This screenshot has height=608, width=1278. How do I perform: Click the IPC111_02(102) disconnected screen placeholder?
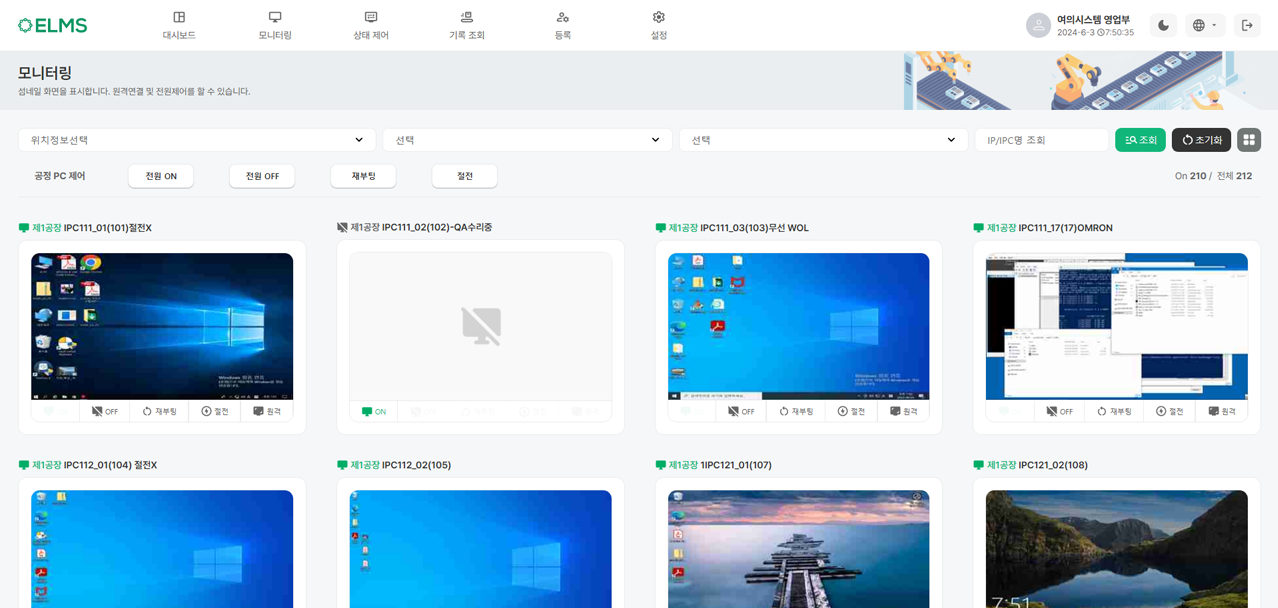tap(481, 326)
